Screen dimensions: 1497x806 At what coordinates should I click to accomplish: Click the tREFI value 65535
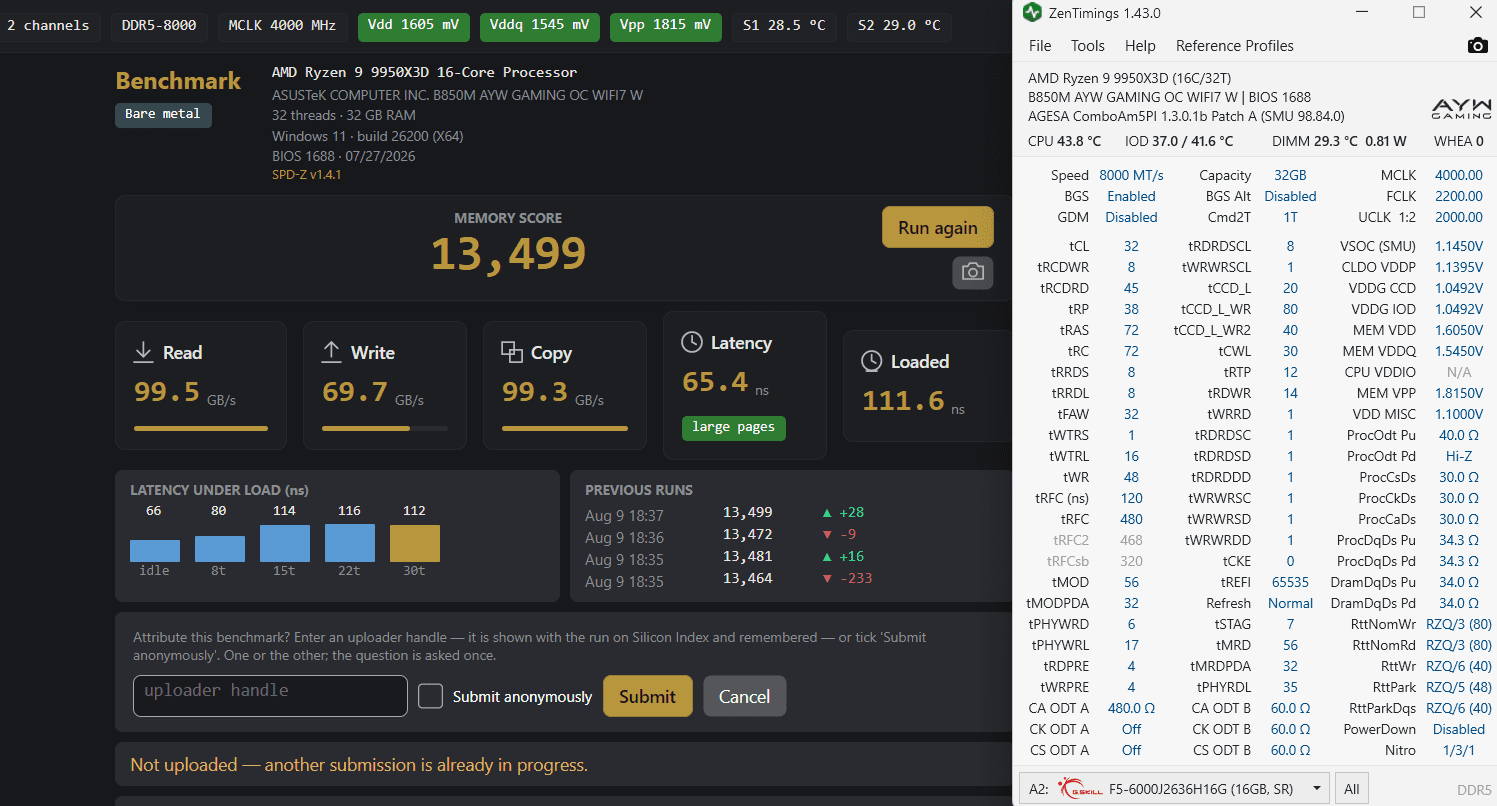pos(1290,582)
